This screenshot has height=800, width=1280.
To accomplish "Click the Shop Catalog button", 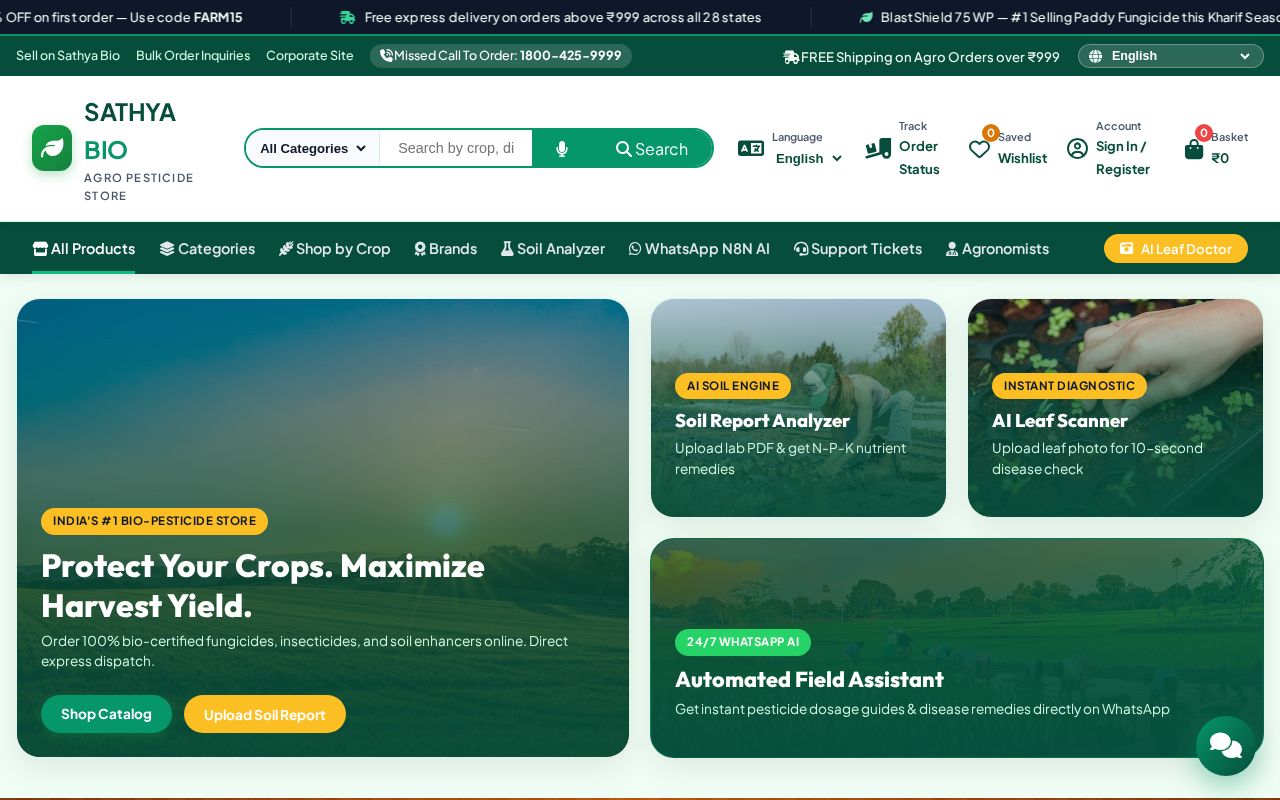I will pos(106,714).
